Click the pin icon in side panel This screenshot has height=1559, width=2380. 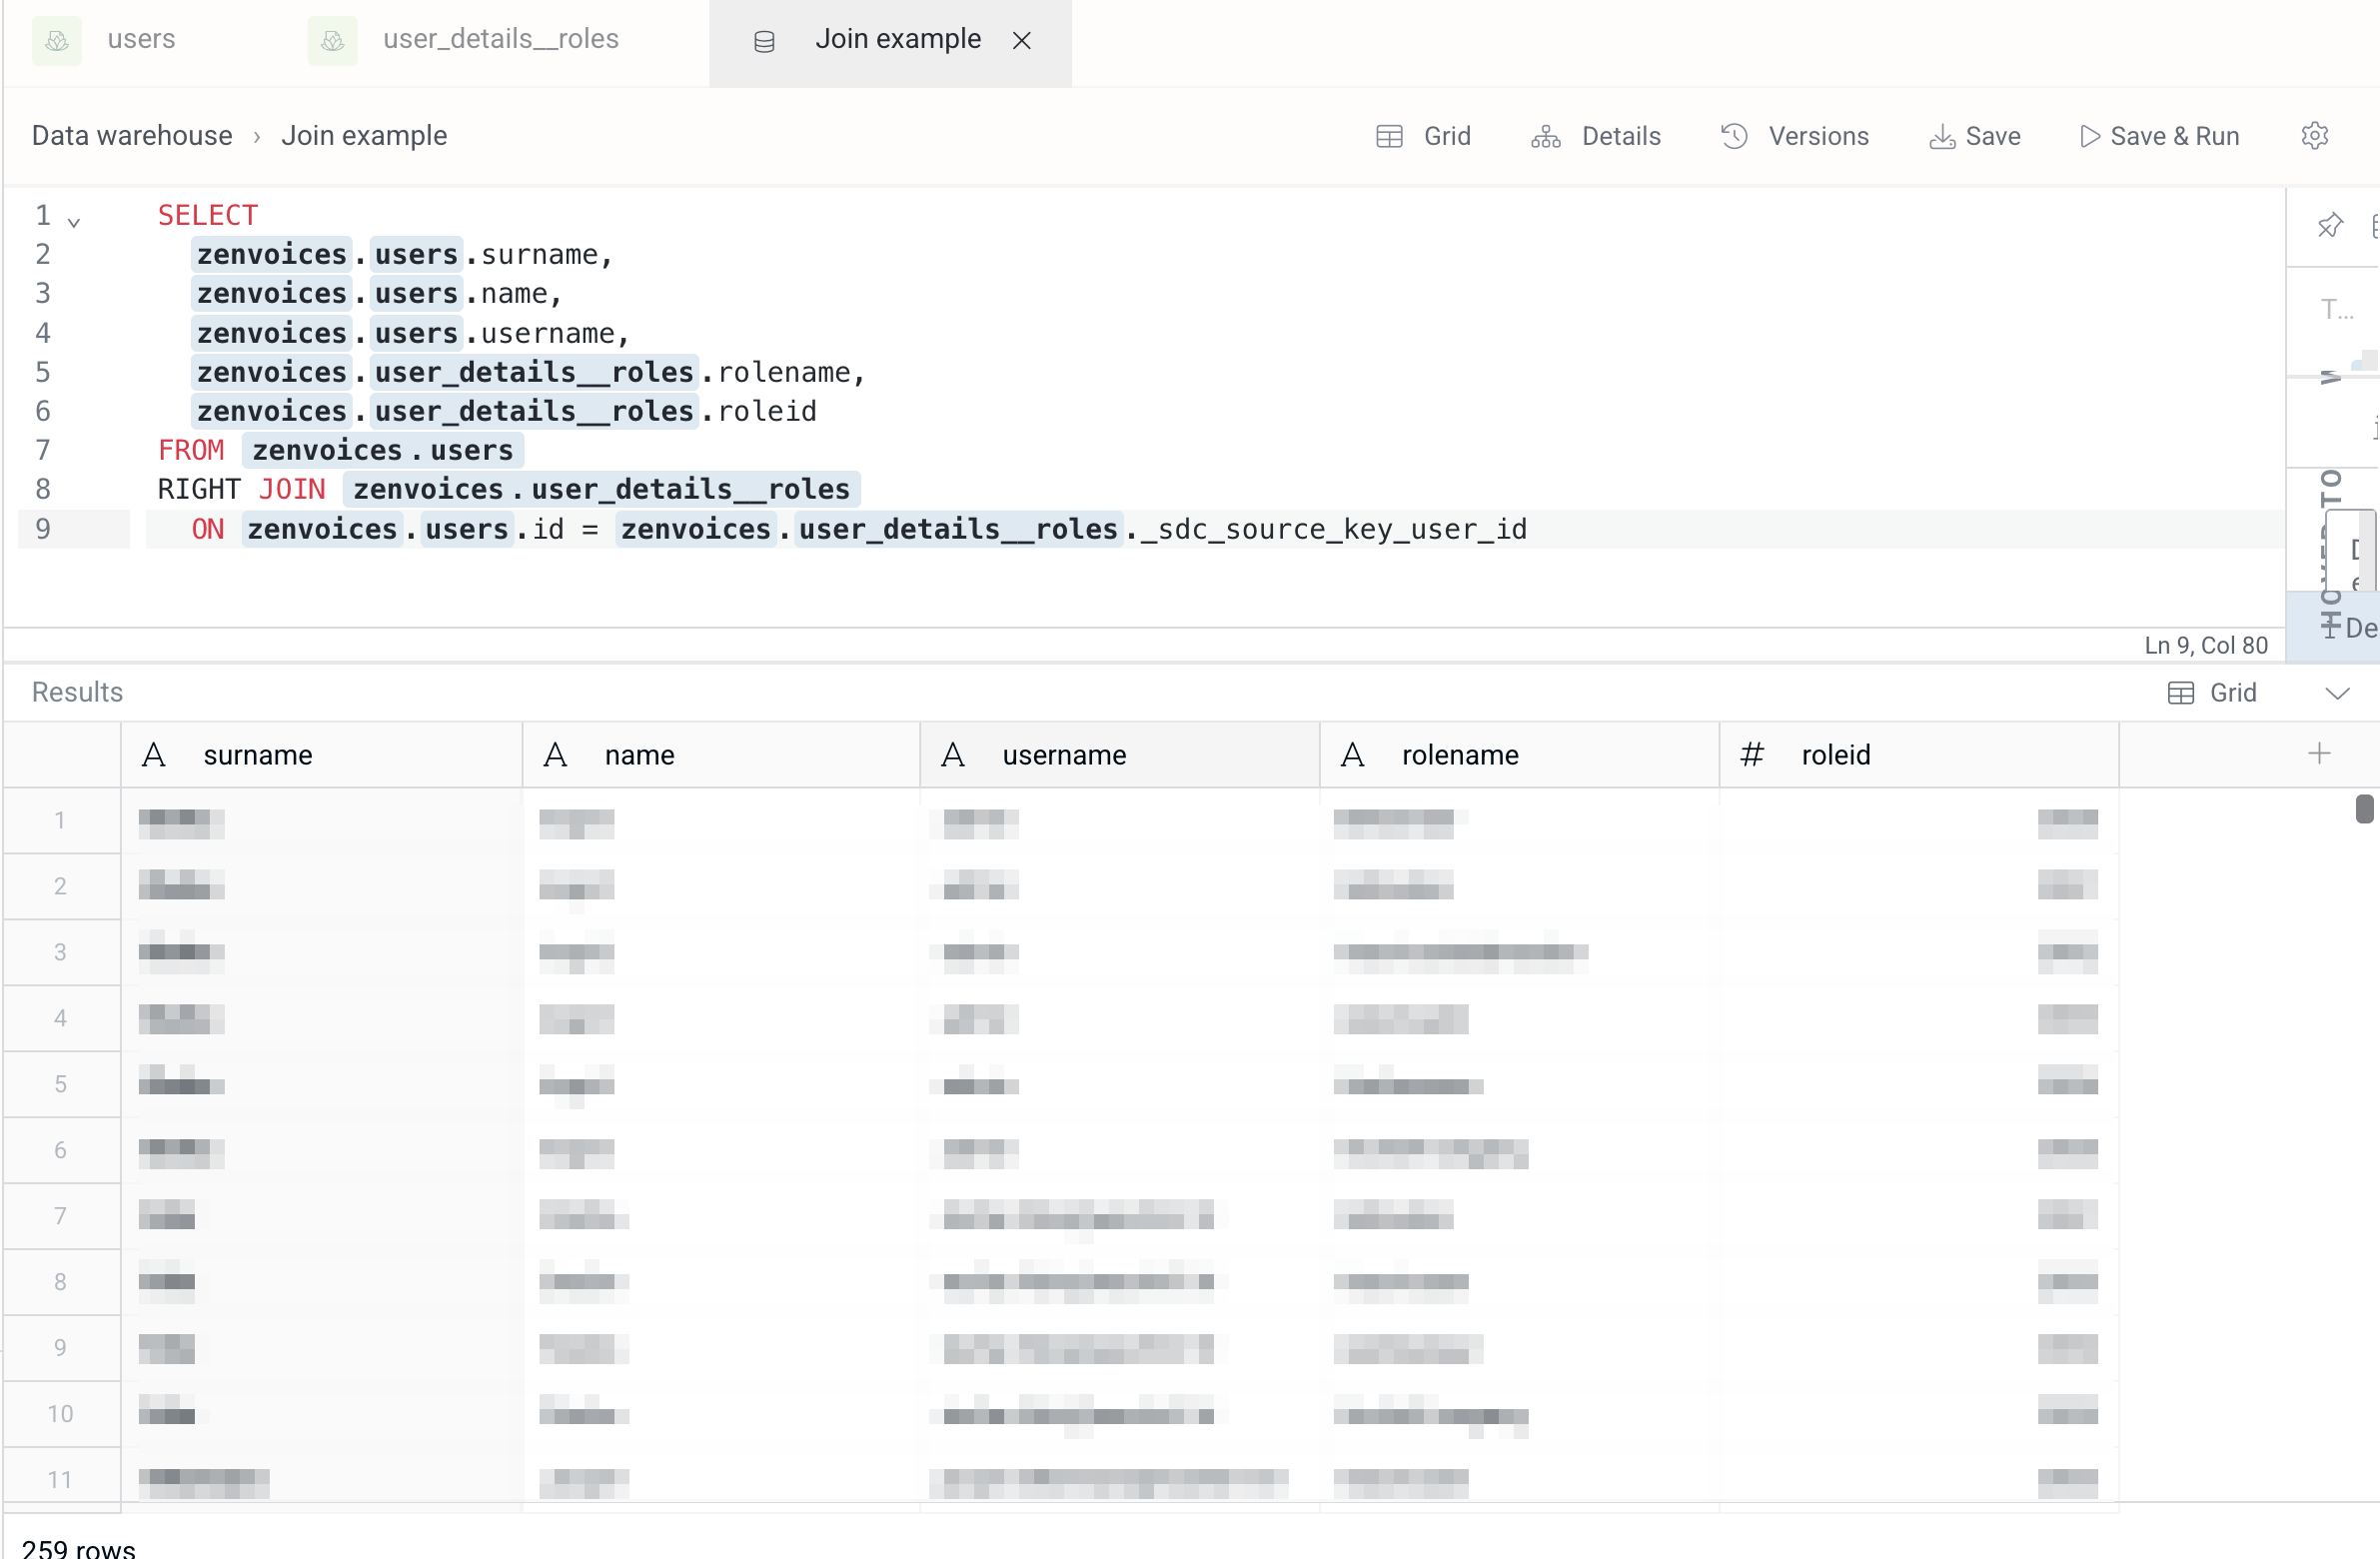click(2330, 226)
